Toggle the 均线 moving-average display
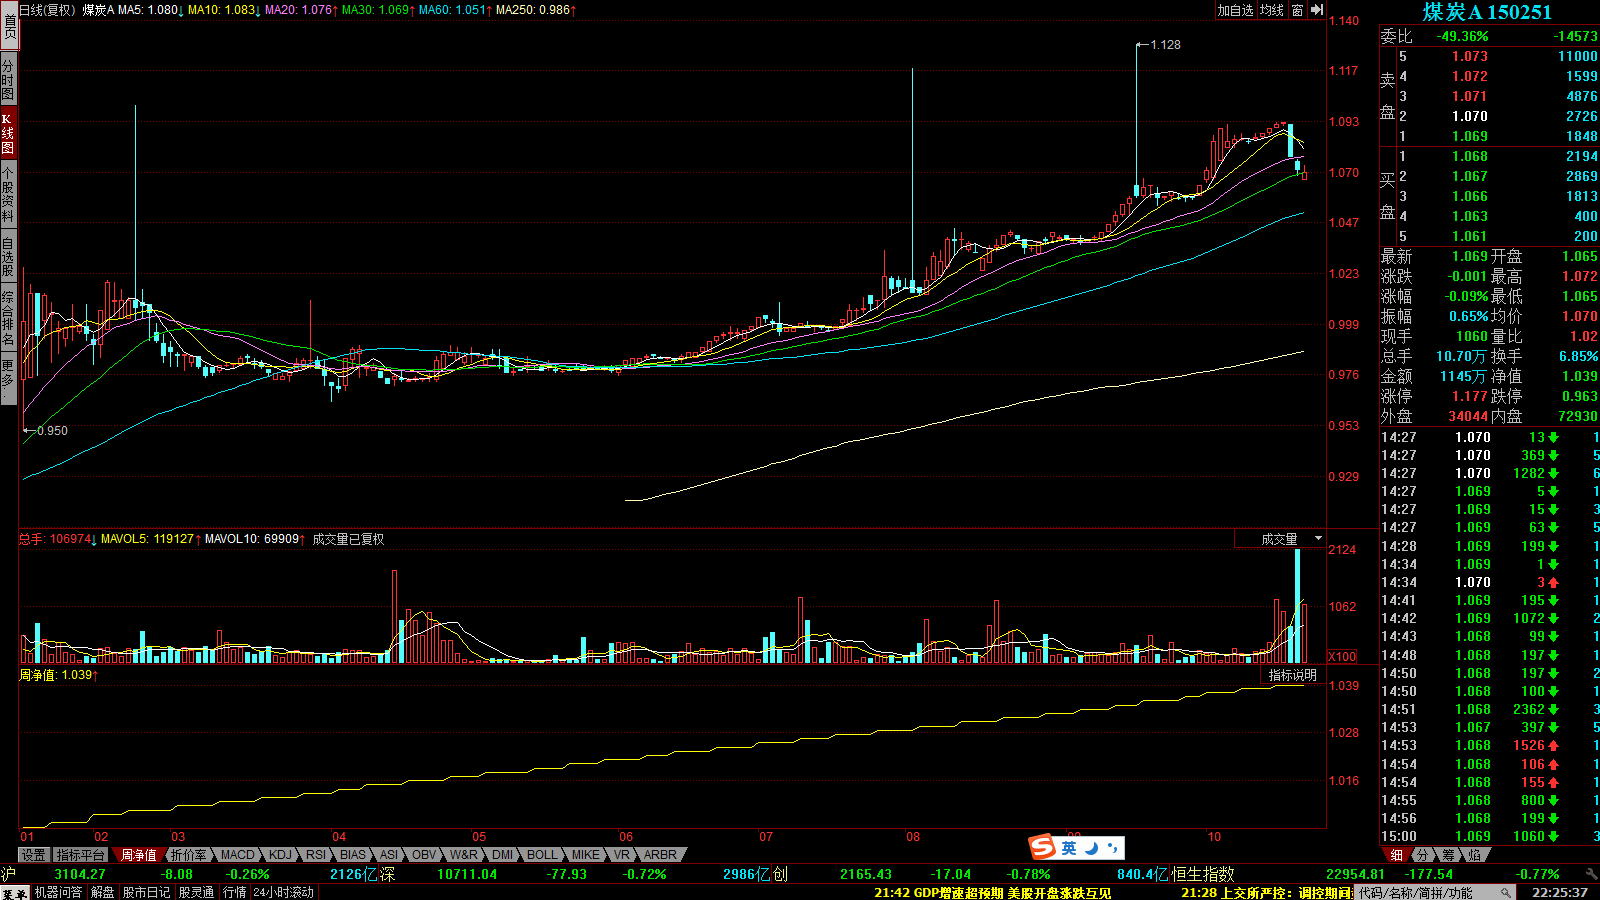The image size is (1600, 900). click(1272, 10)
